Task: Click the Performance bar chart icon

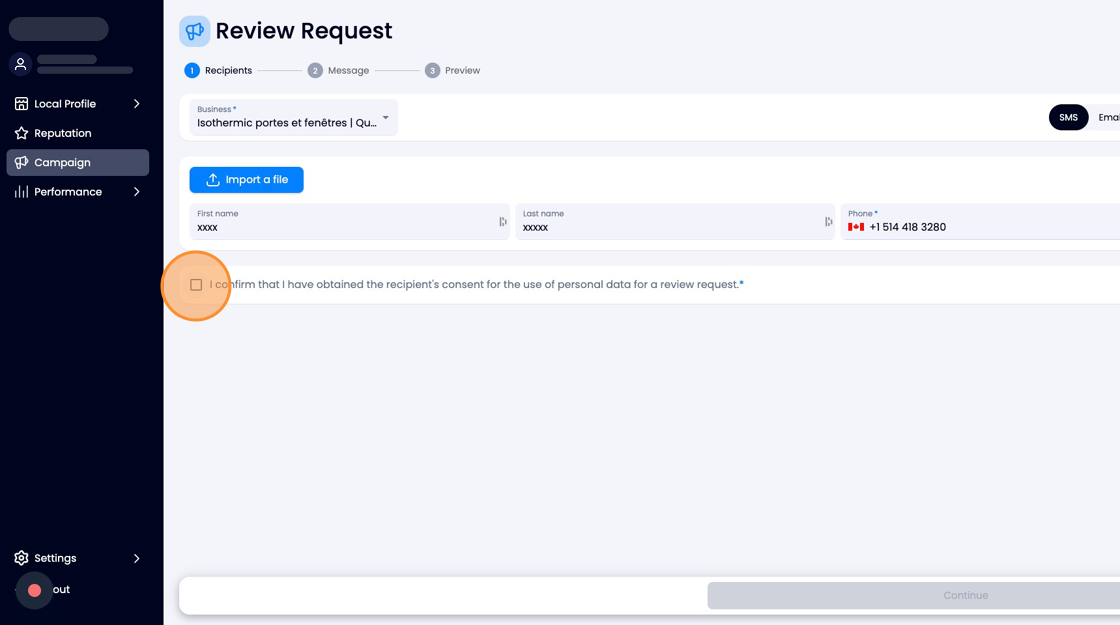Action: point(21,191)
